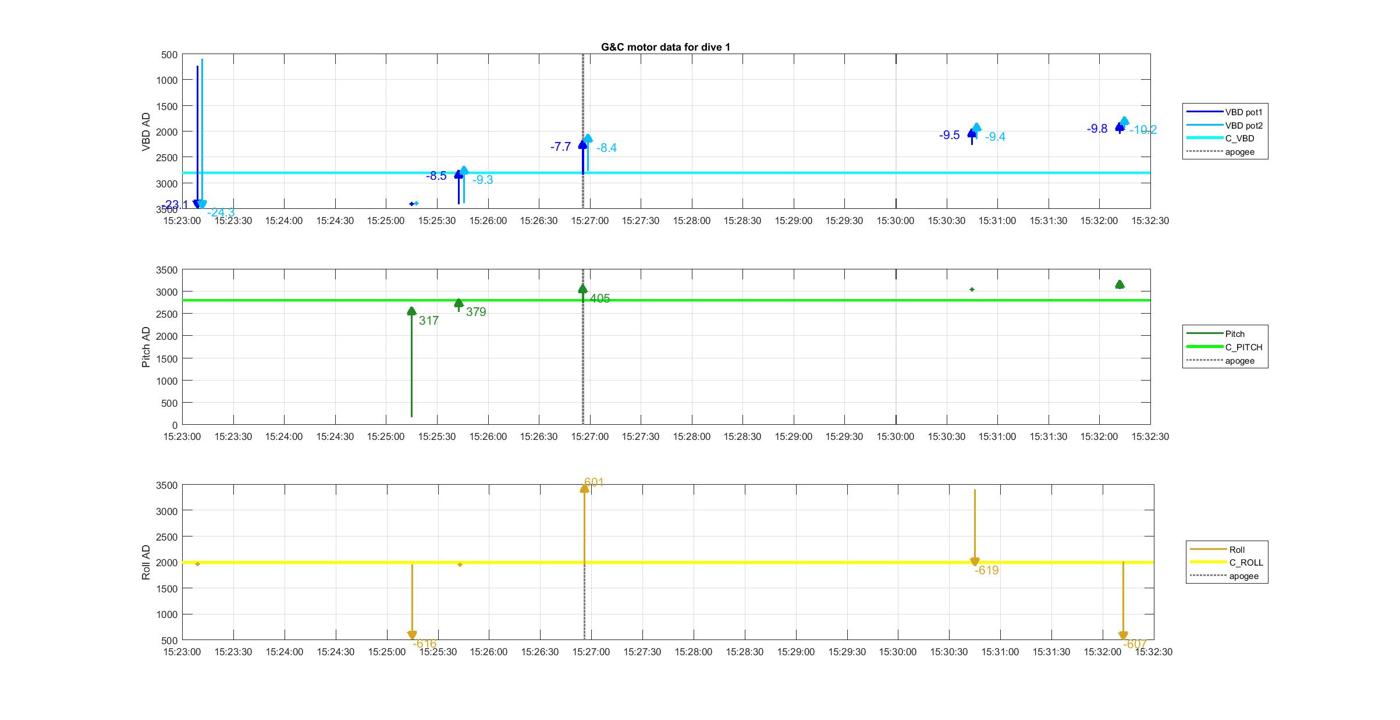Click the 'VBD AD' y-axis label

(x=146, y=132)
